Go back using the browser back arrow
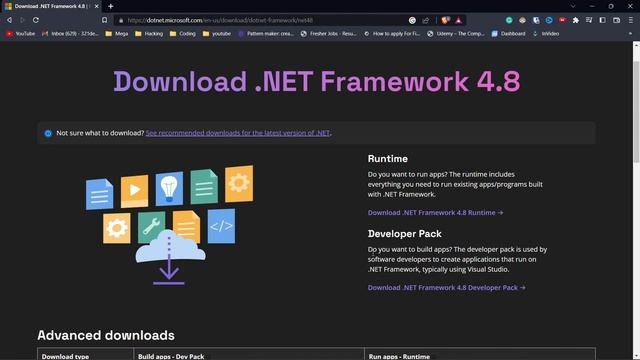This screenshot has width=640, height=360. point(9,20)
